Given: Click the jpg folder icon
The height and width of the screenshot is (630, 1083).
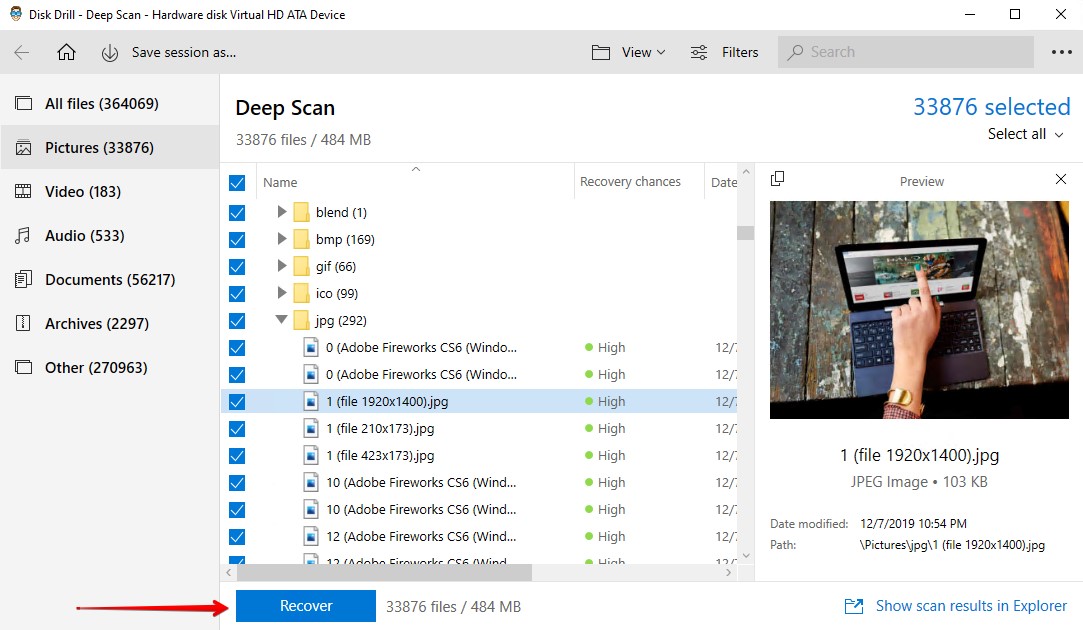Looking at the screenshot, I should click(301, 320).
